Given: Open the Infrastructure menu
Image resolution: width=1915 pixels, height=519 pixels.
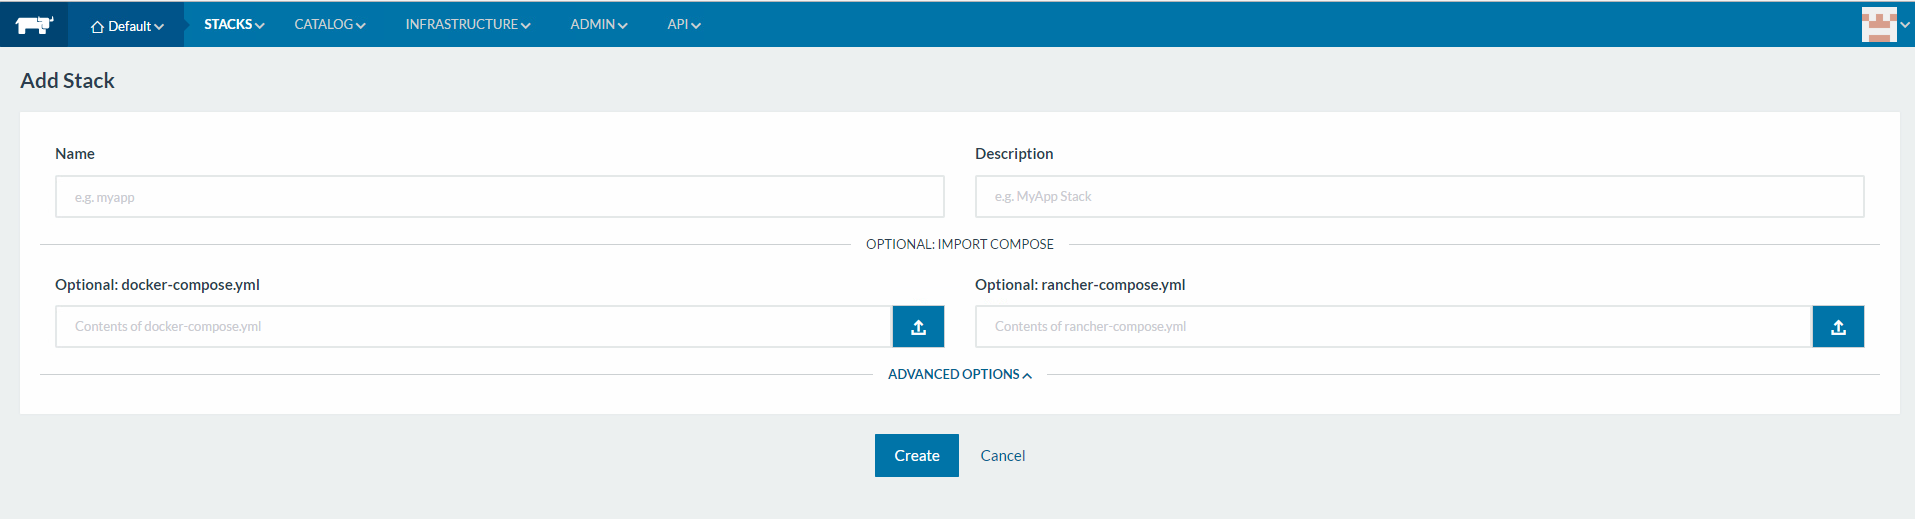Looking at the screenshot, I should point(467,24).
